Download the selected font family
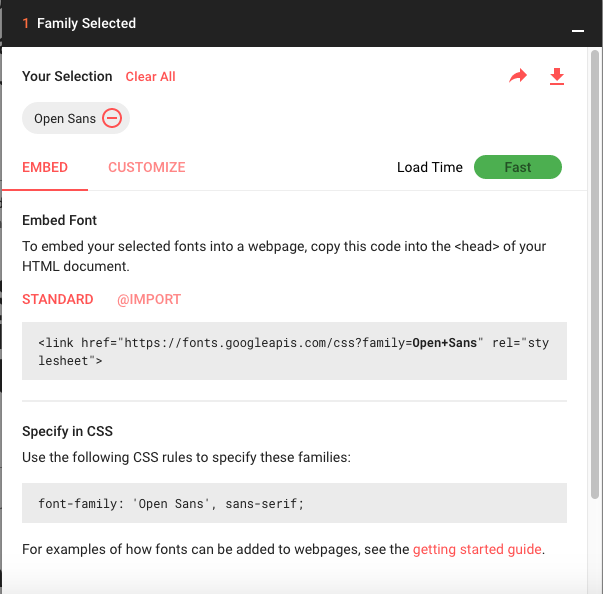The height and width of the screenshot is (594, 603). coord(556,76)
